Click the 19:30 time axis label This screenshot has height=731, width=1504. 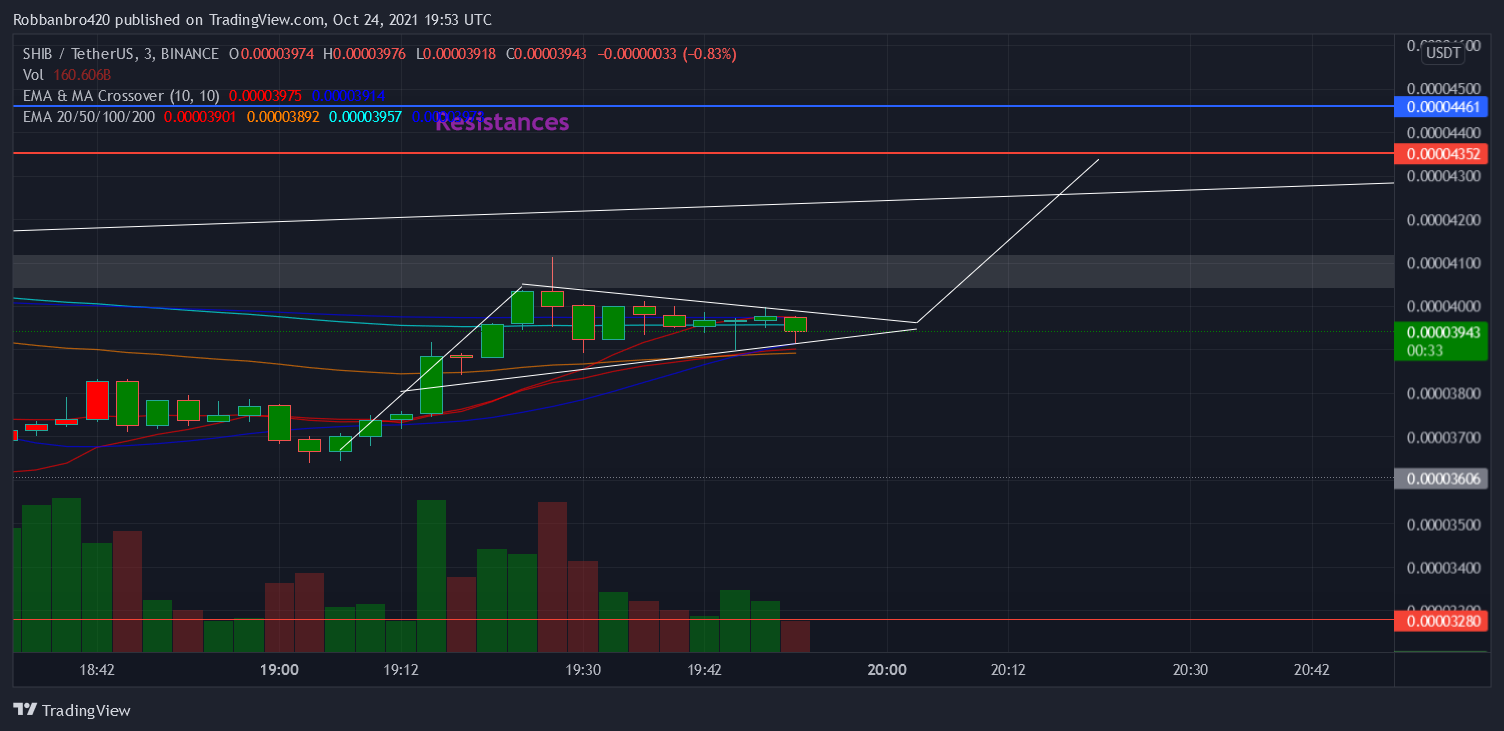coord(583,670)
